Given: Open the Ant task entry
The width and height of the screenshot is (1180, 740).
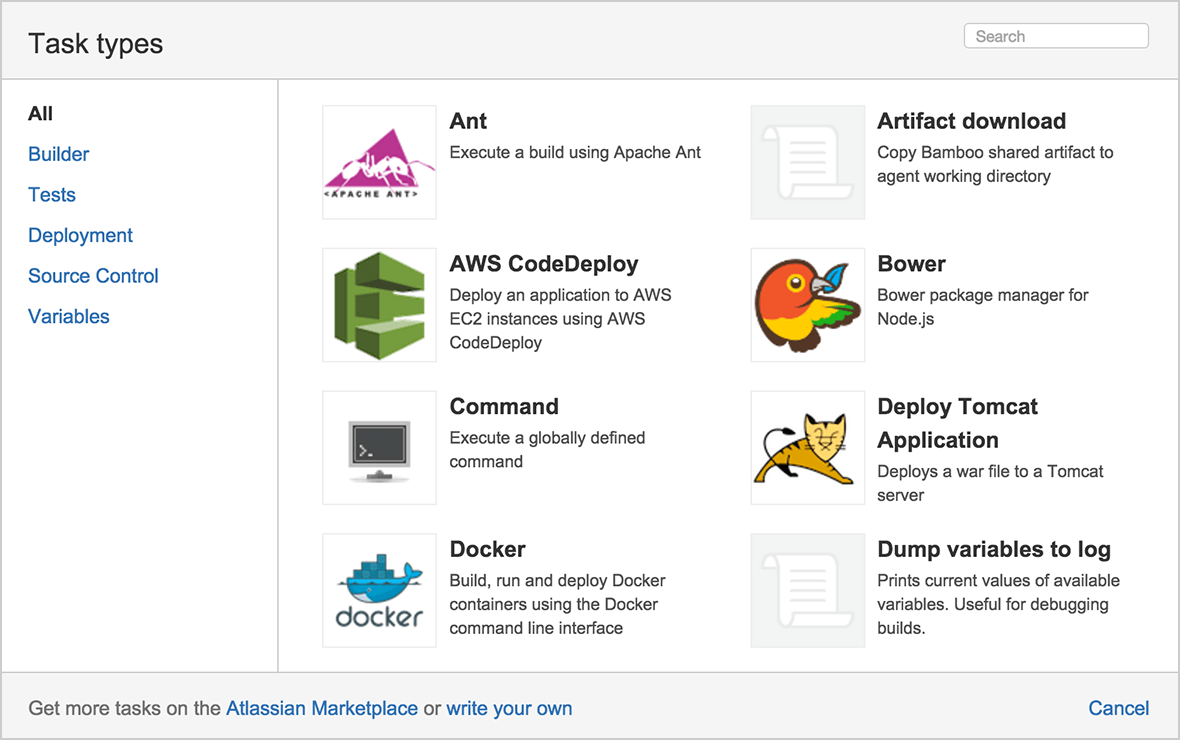Looking at the screenshot, I should pos(468,121).
